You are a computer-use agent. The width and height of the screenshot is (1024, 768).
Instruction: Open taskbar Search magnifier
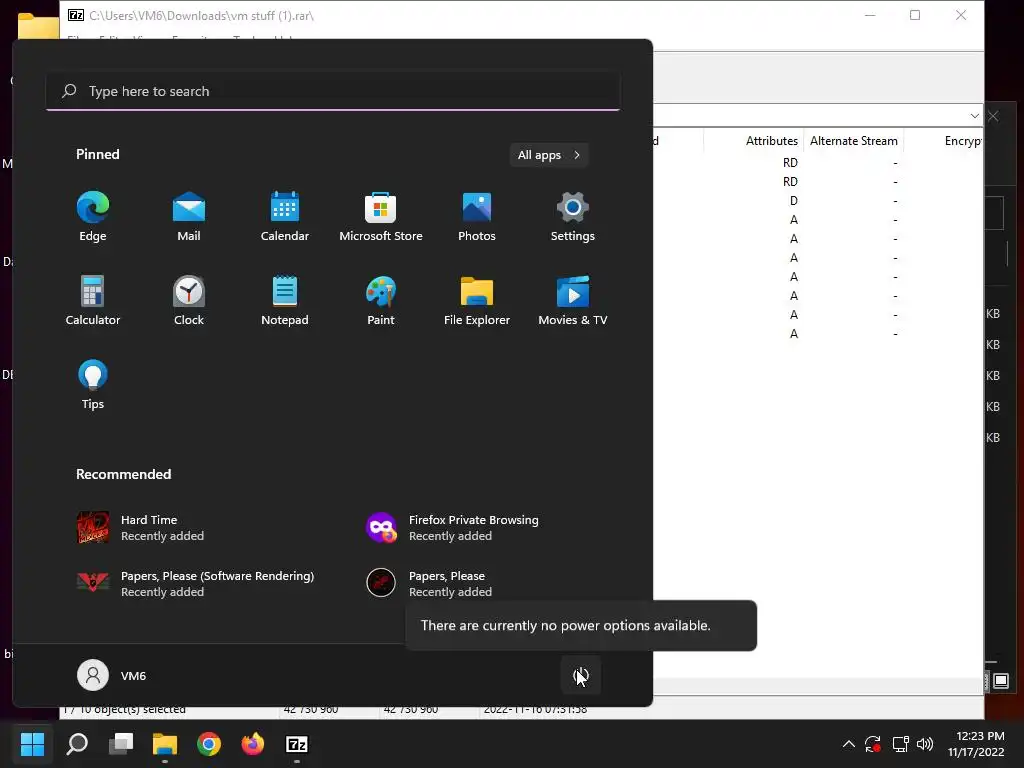(77, 744)
